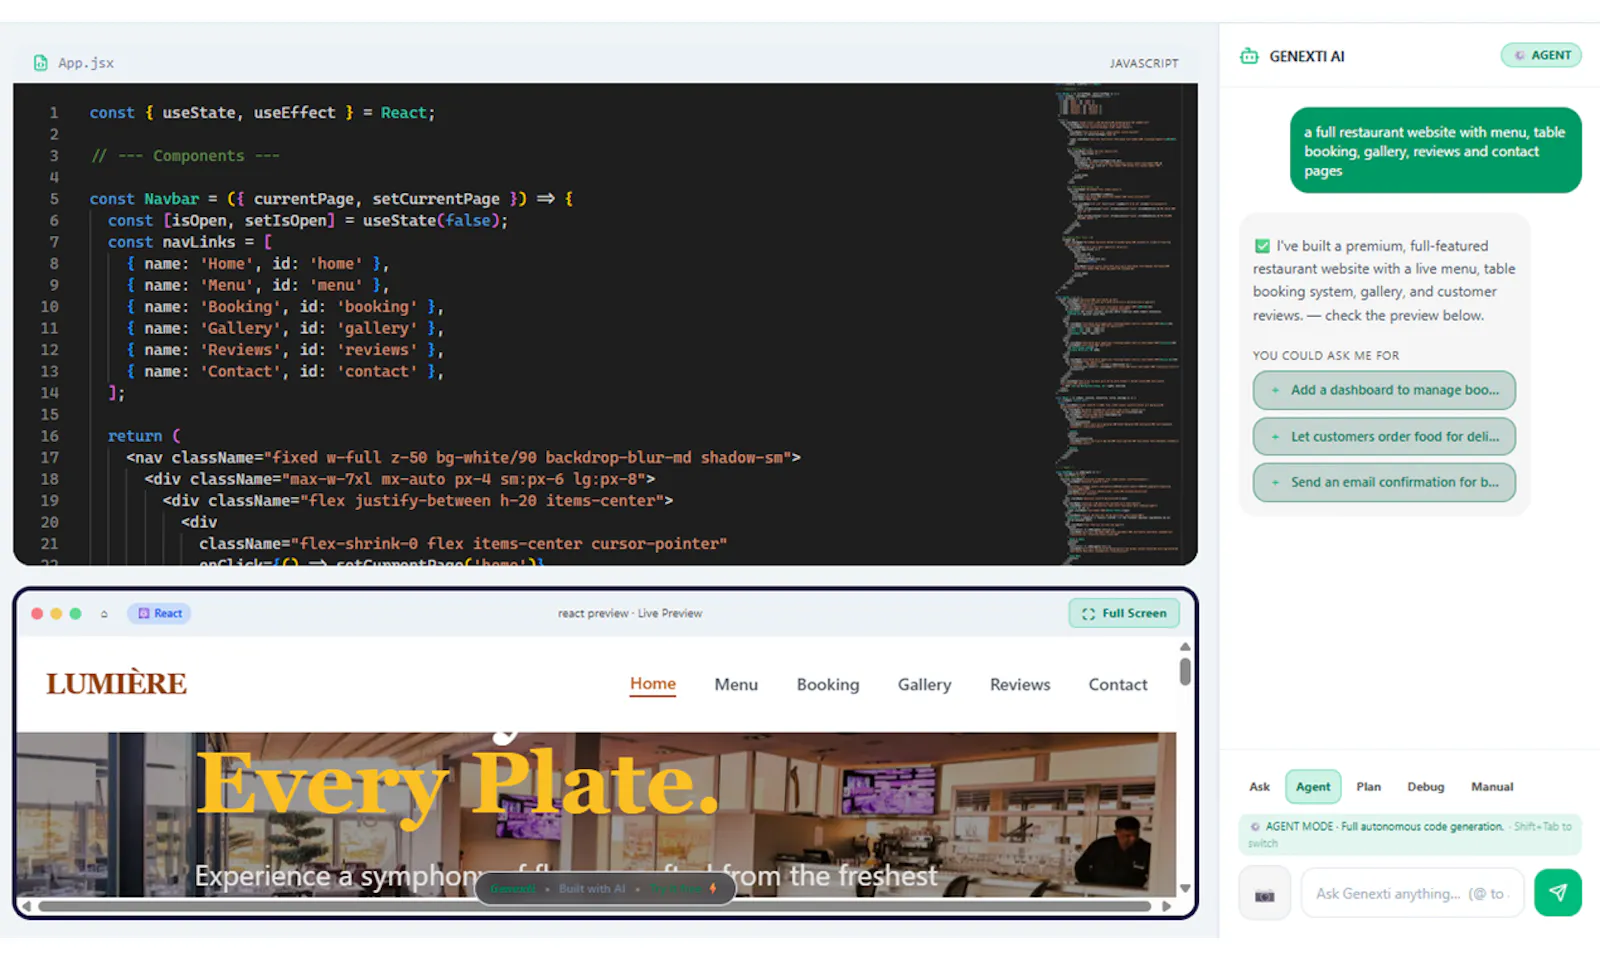1600x957 pixels.
Task: Click the JAVASCRIPT language label
Action: click(1143, 63)
